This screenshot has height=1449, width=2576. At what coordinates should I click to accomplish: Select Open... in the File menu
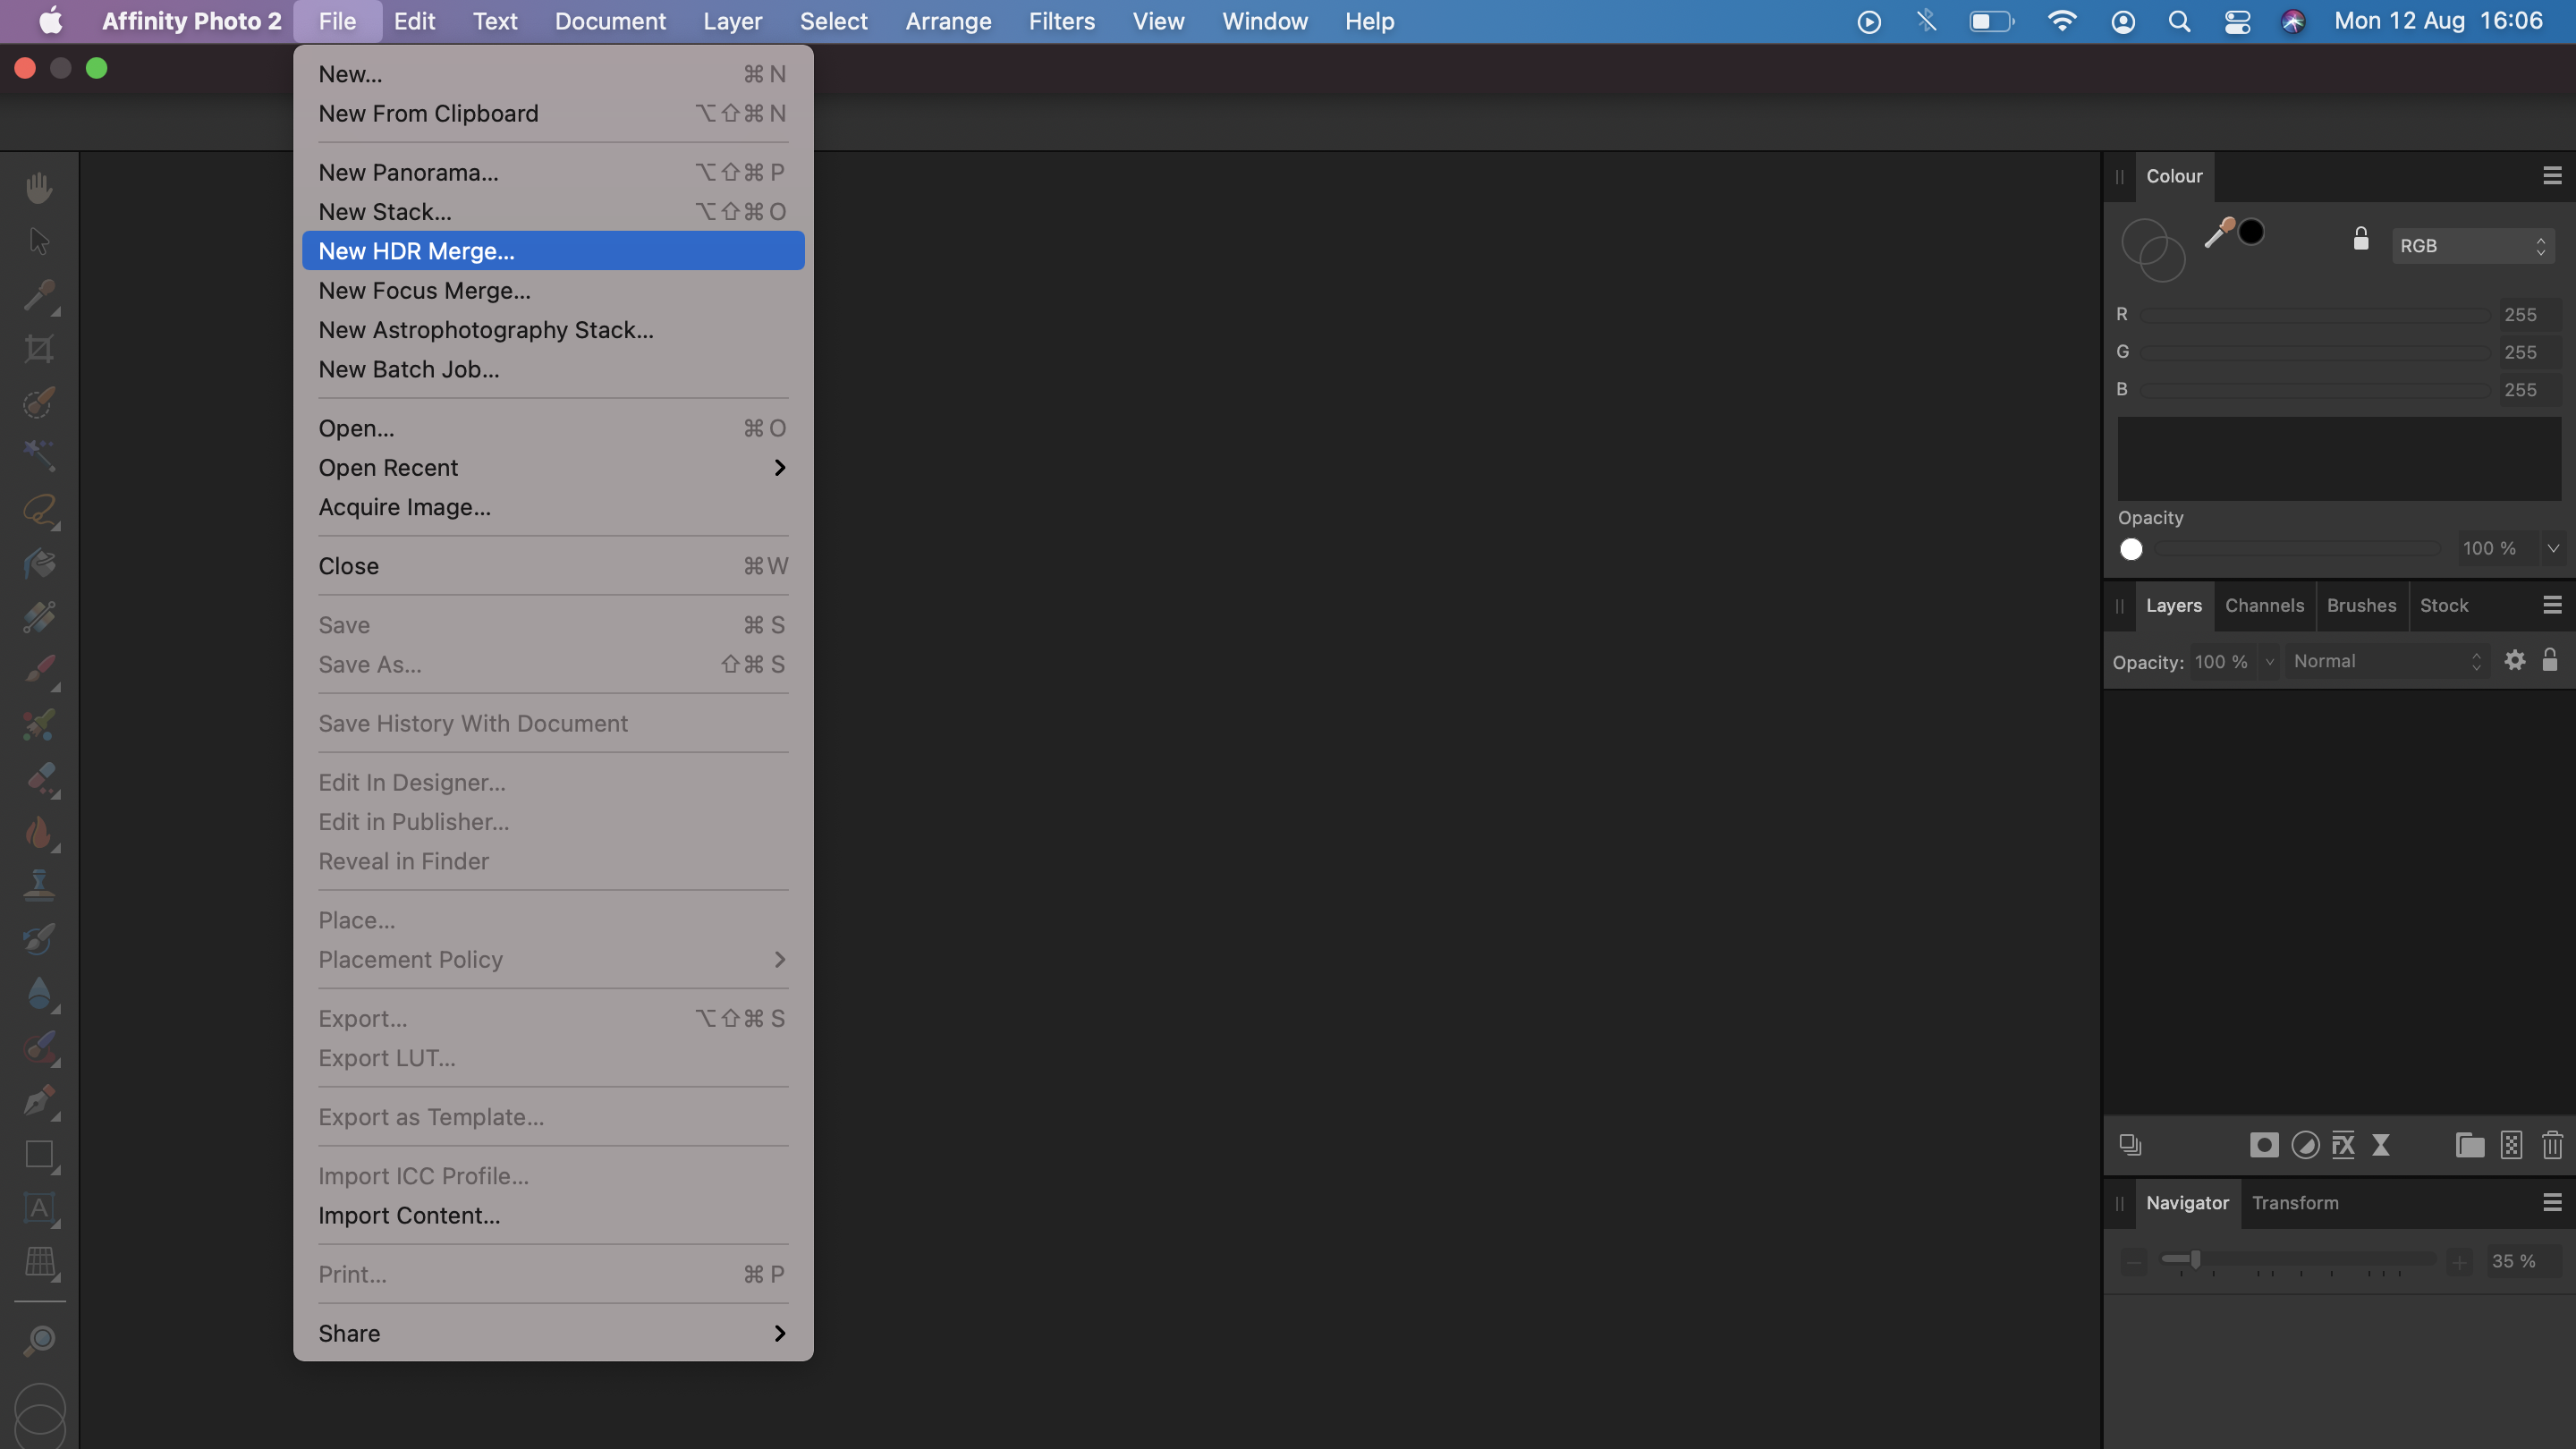coord(552,428)
